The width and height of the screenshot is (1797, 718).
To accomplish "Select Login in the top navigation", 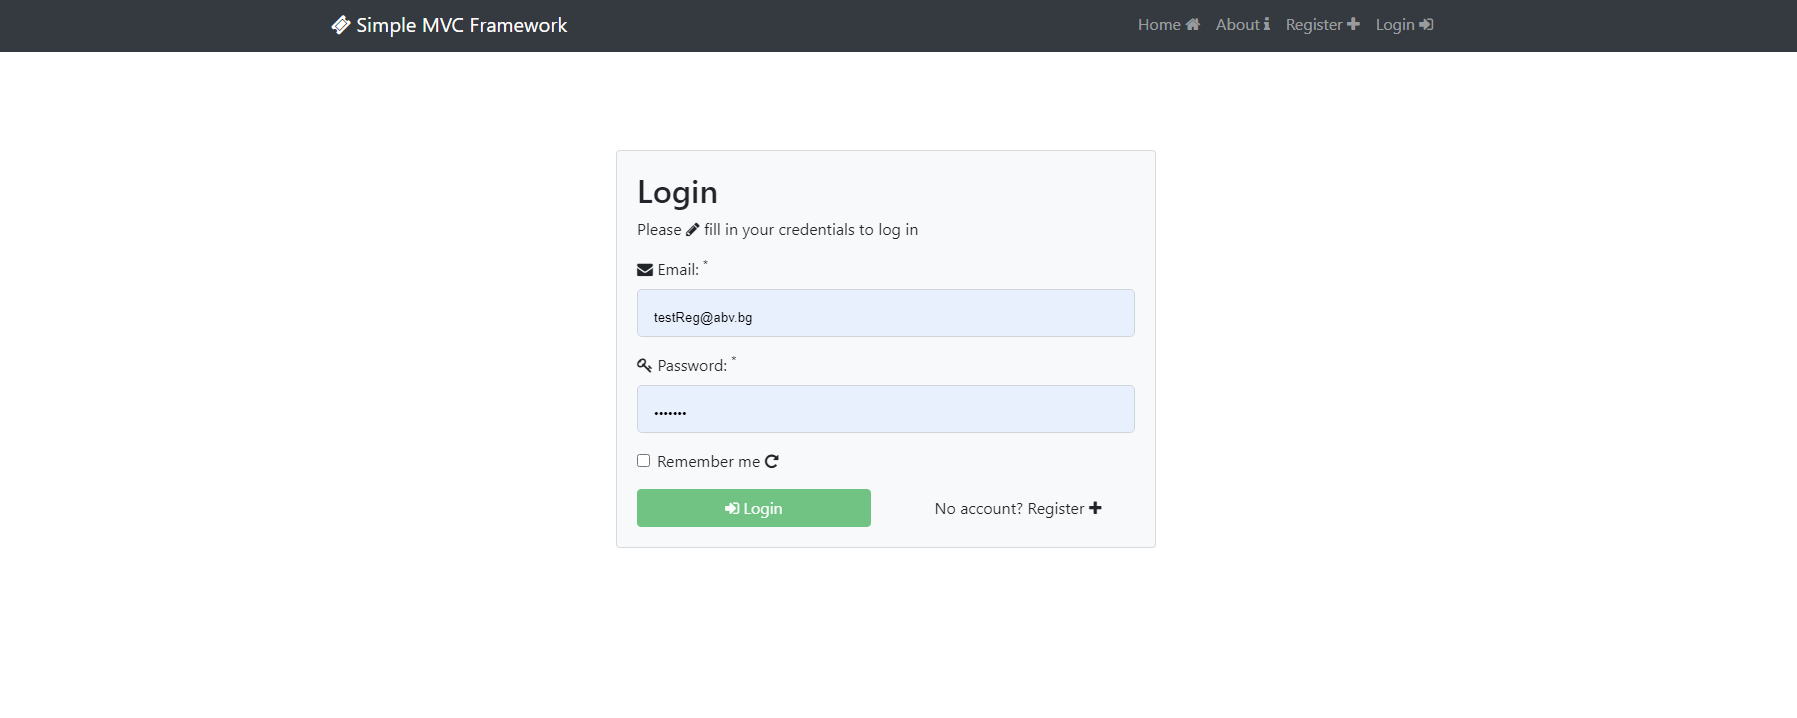I will tap(1404, 25).
